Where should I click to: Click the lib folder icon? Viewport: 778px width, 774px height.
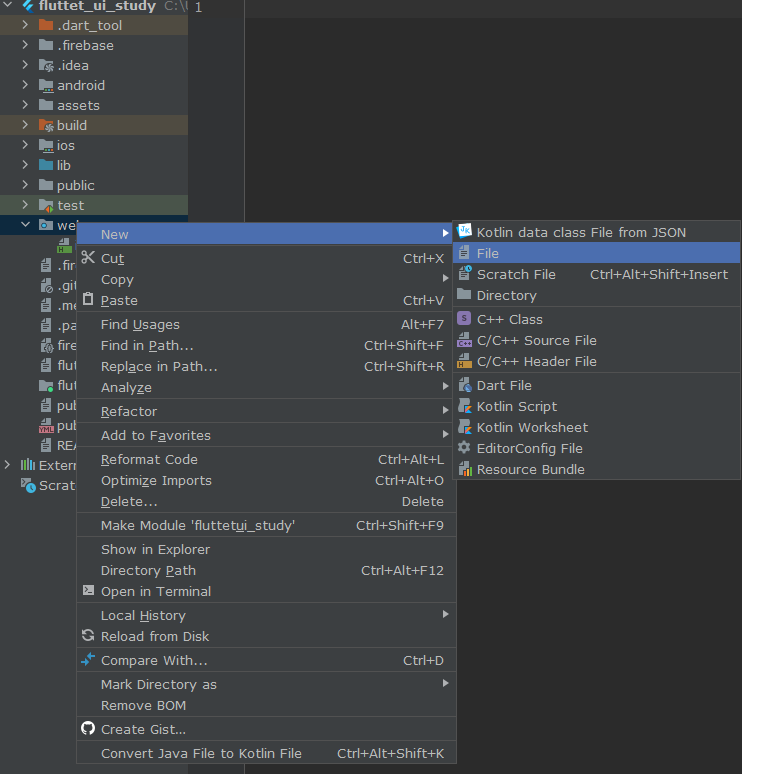coord(46,165)
